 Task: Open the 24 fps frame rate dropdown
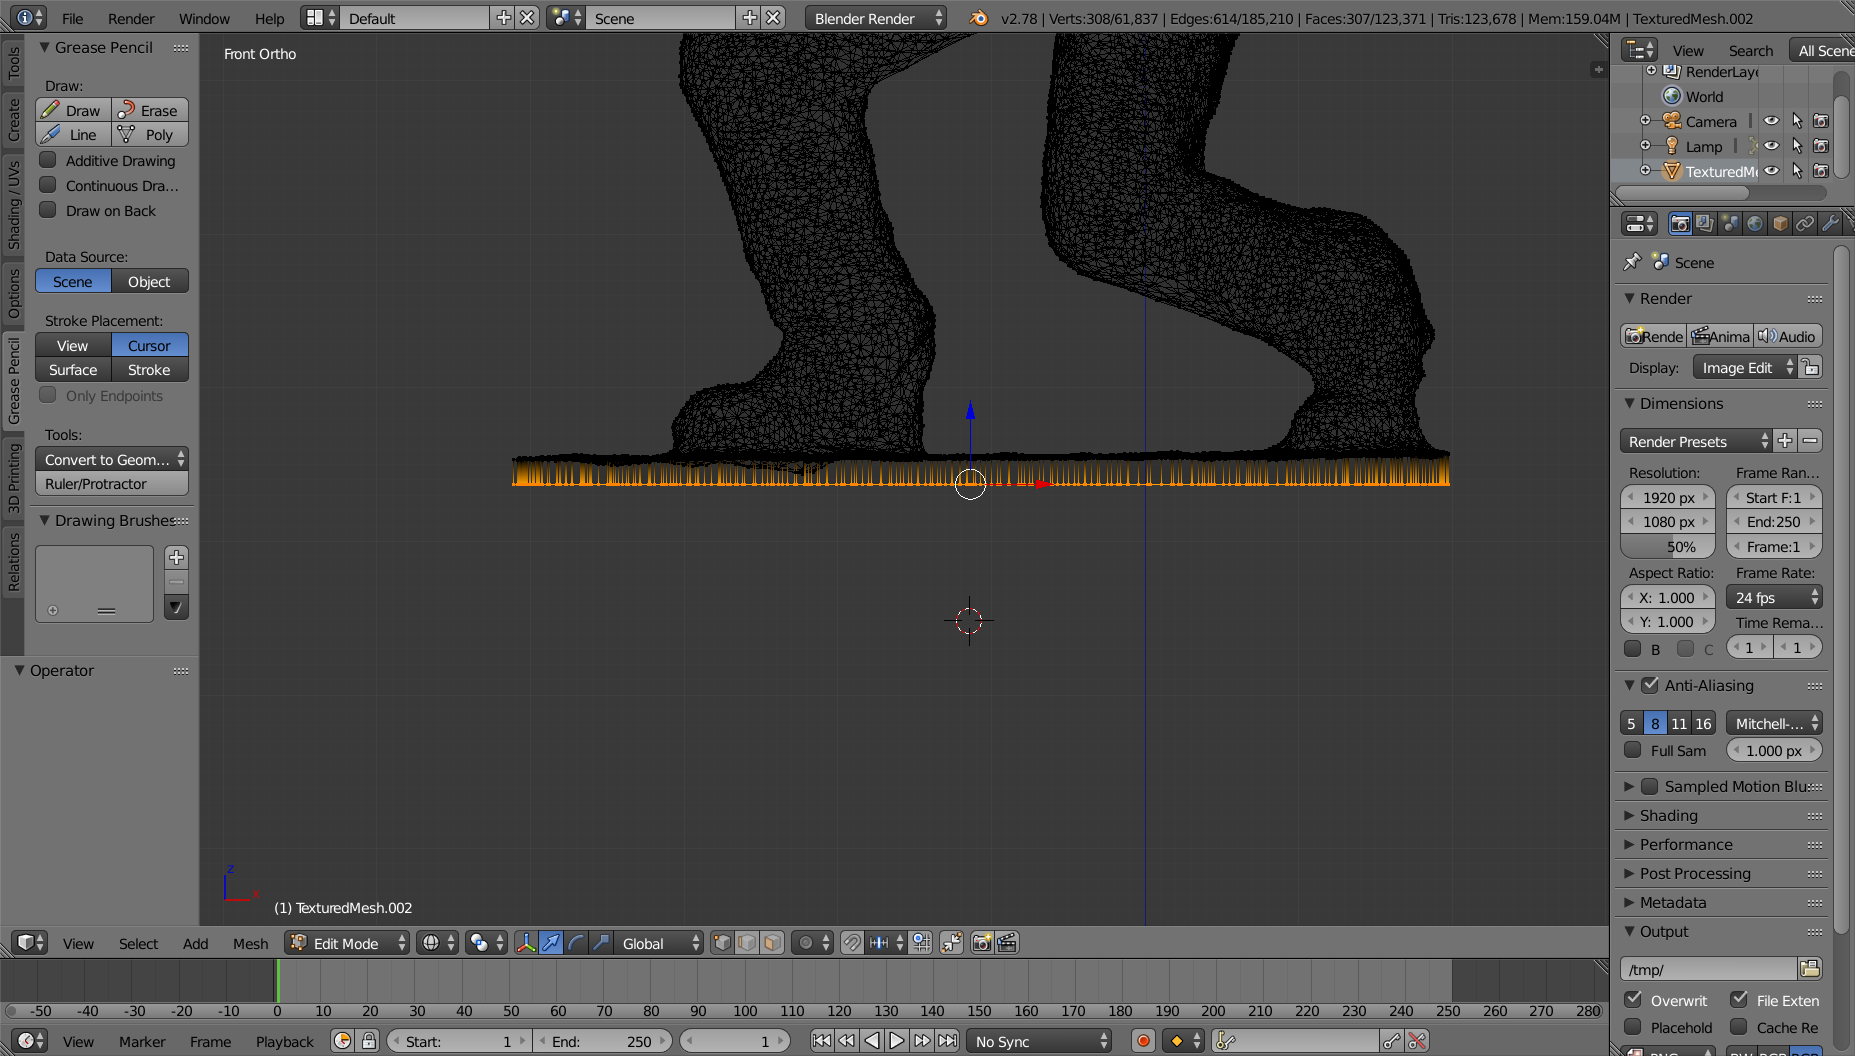point(1774,597)
